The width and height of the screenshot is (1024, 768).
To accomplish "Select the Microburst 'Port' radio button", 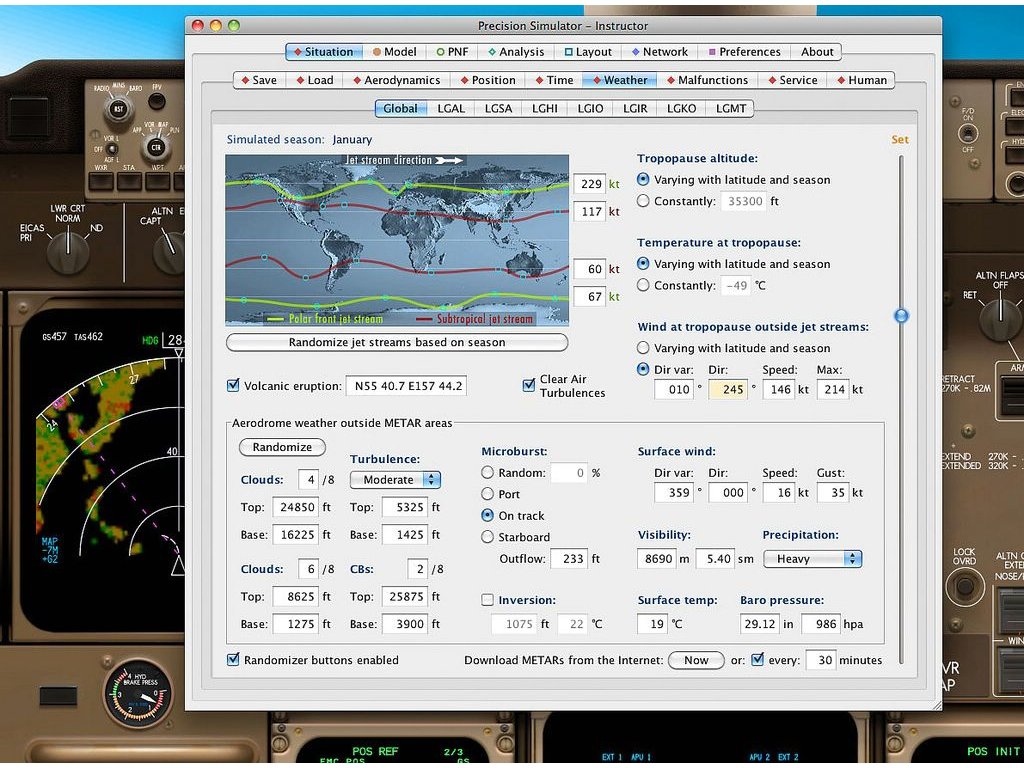I will [487, 494].
